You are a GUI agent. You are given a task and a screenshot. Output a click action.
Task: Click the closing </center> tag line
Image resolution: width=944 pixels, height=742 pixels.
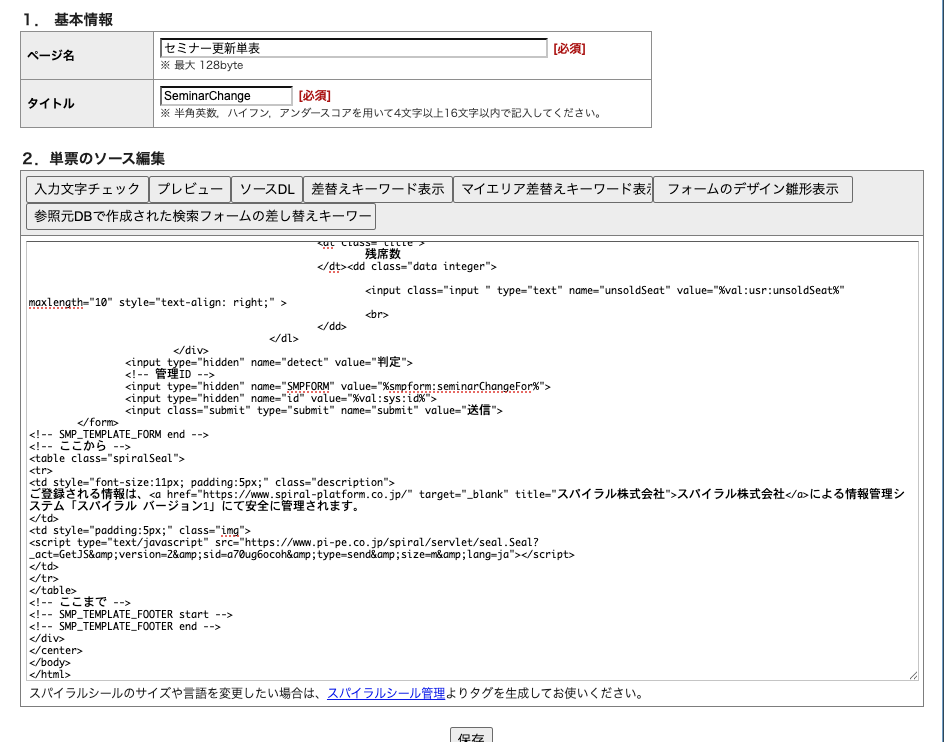click(55, 651)
